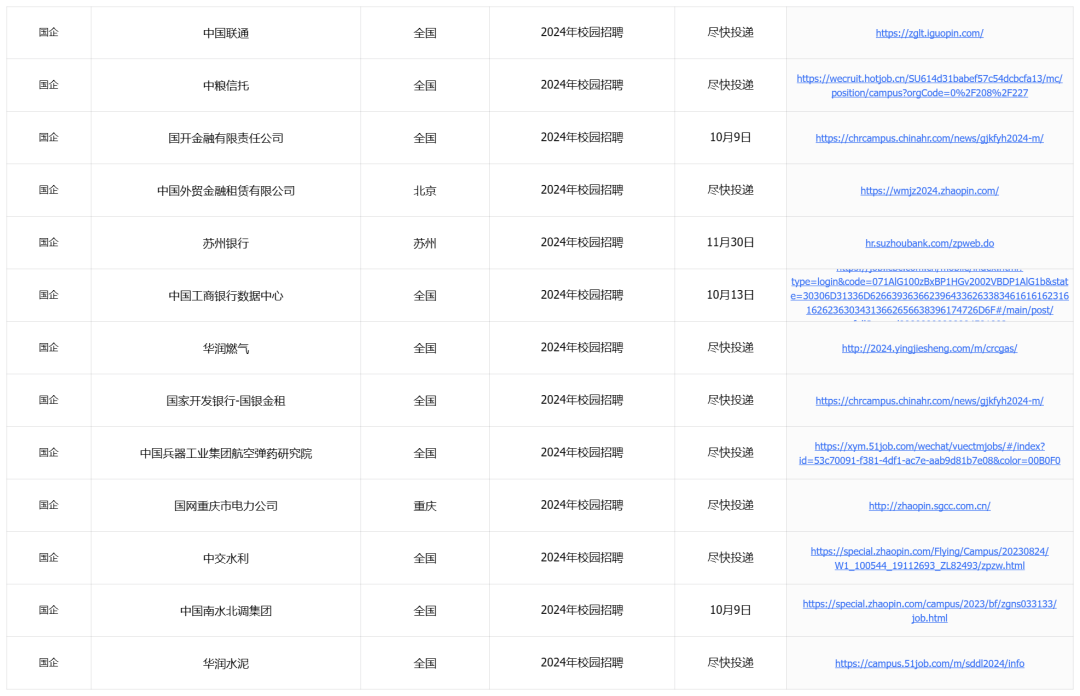Open the campus.51job.com sddl2024 link

929,663
